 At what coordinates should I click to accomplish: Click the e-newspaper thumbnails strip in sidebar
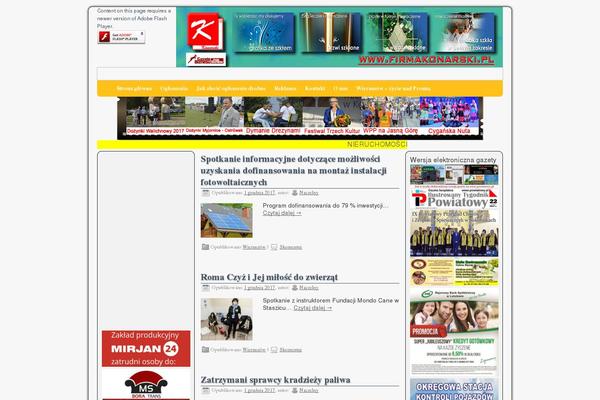pos(454,175)
